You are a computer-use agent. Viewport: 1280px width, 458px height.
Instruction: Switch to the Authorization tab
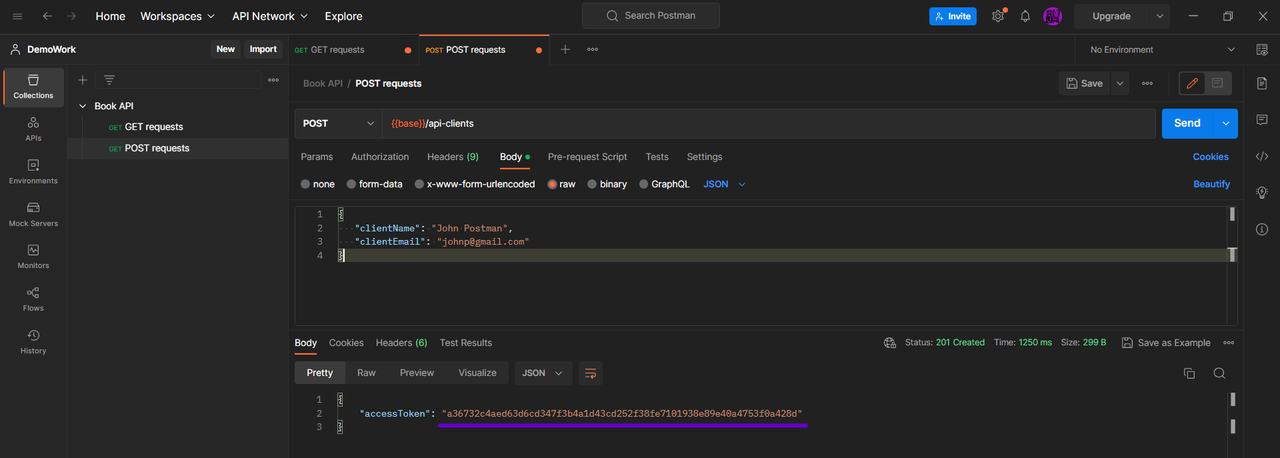pos(380,157)
